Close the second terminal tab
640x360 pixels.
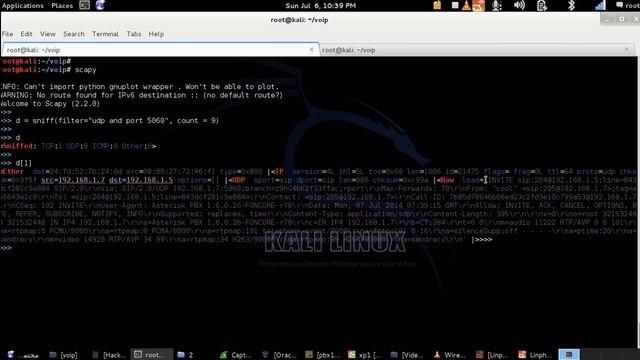(627, 49)
